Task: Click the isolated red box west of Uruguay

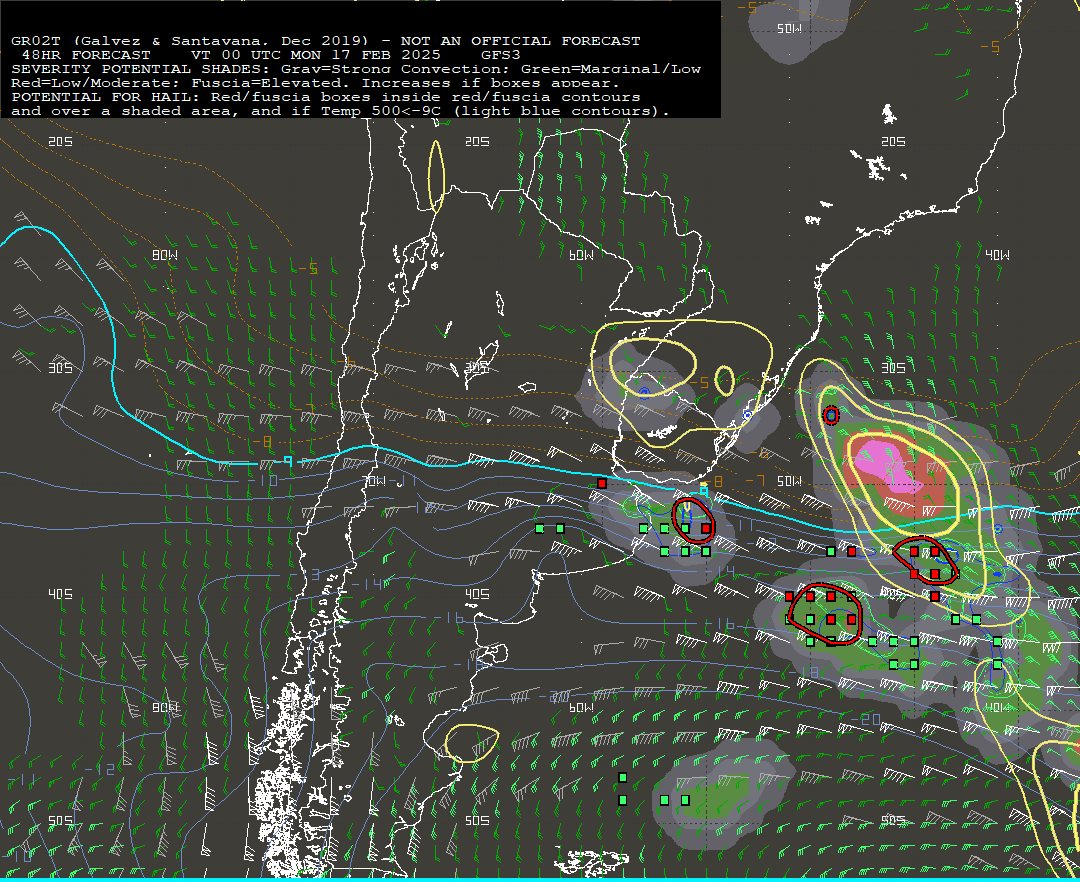Action: [602, 483]
